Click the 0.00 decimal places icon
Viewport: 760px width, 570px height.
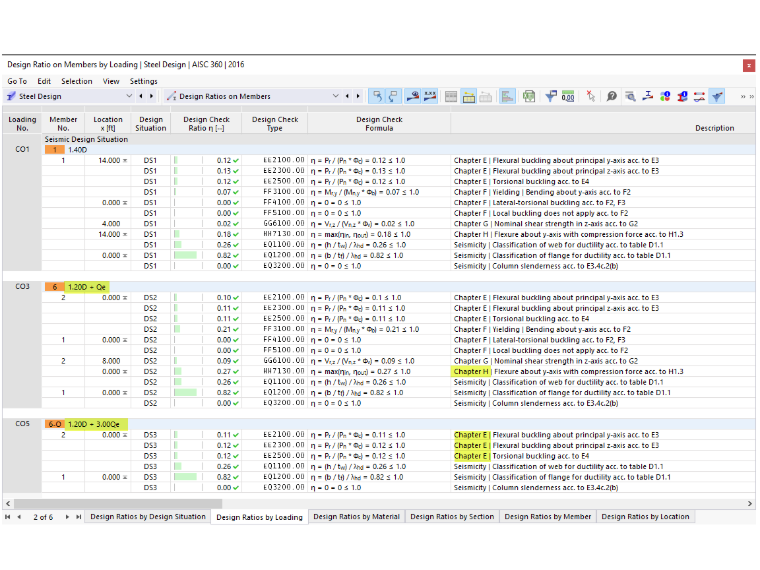pos(568,96)
